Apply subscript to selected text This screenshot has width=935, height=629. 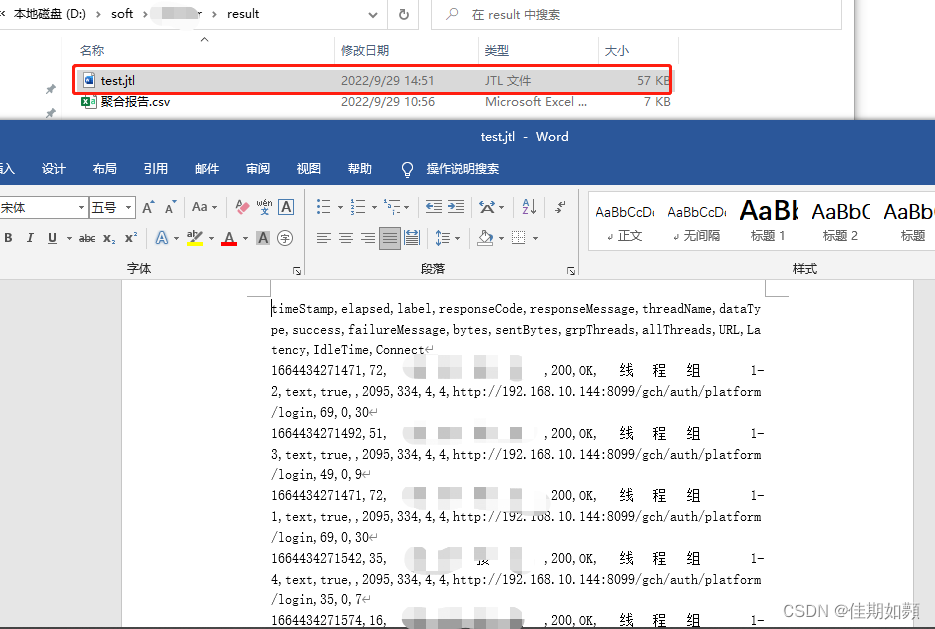click(108, 240)
